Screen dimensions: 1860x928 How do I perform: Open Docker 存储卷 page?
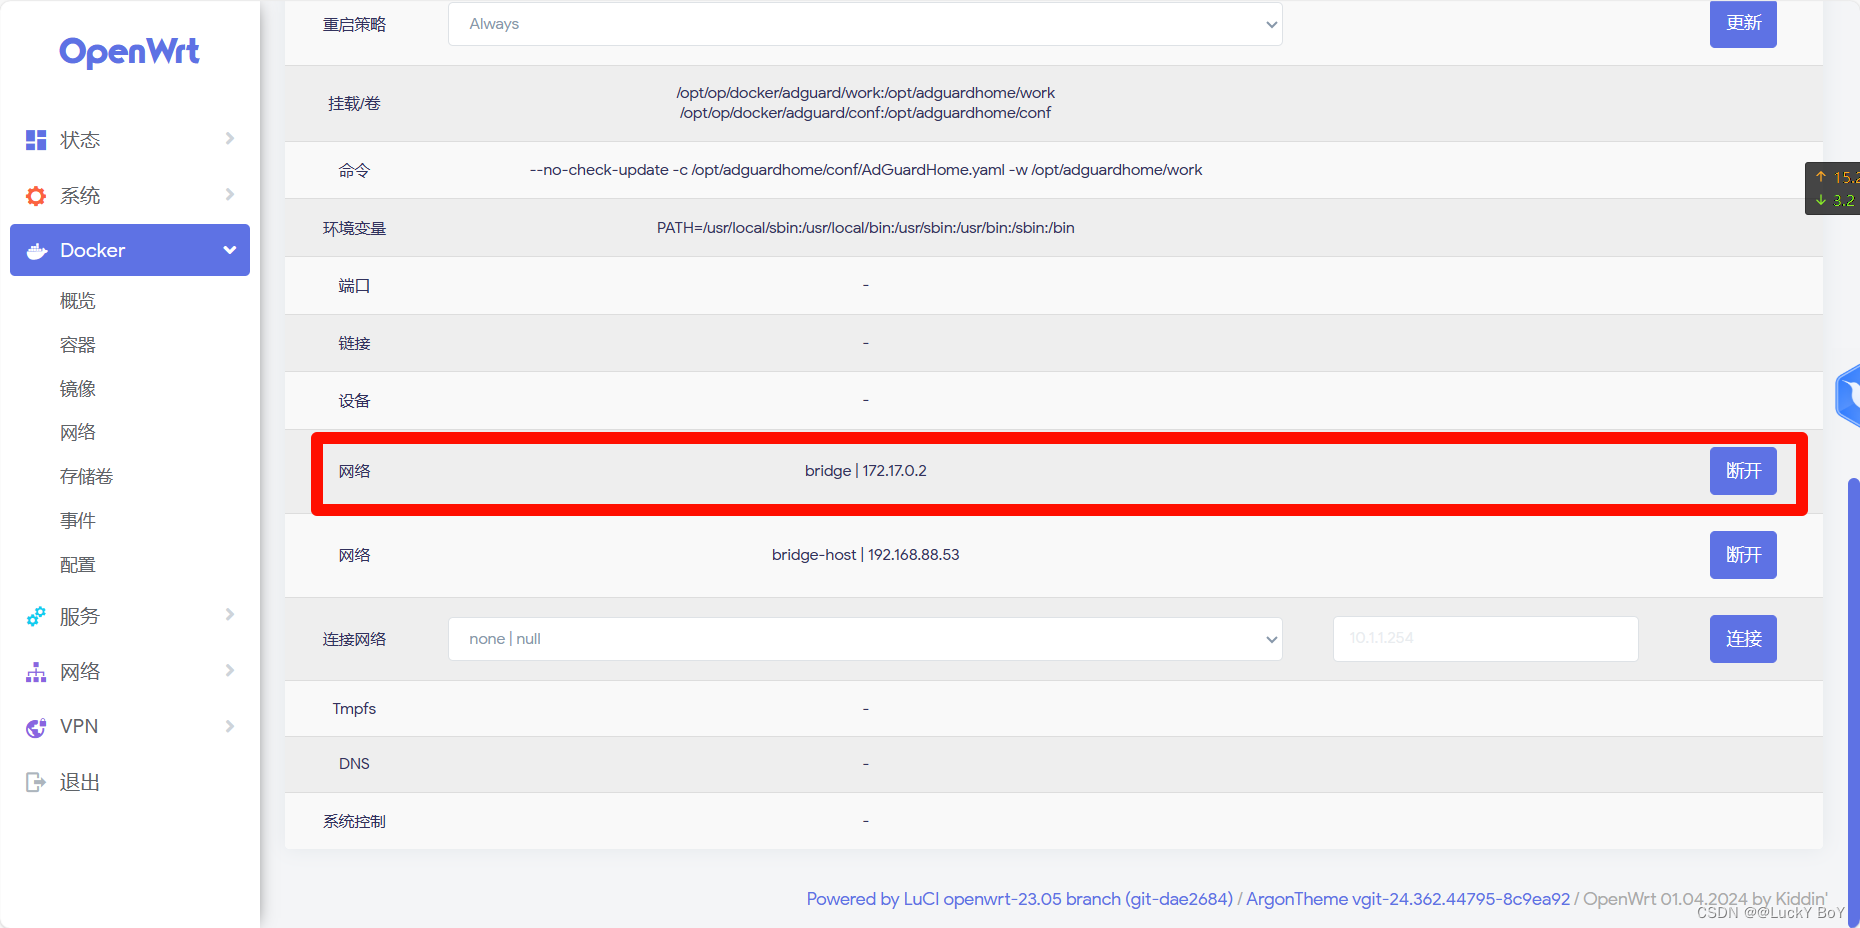coord(87,477)
